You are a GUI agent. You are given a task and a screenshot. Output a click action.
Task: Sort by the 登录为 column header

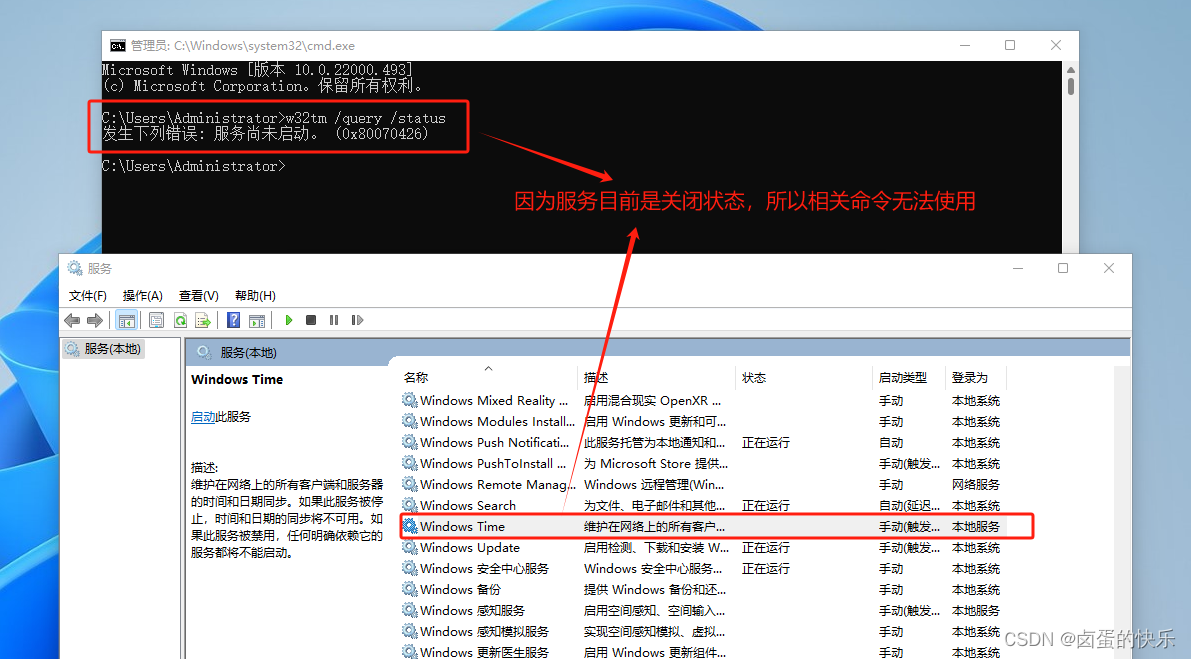970,377
